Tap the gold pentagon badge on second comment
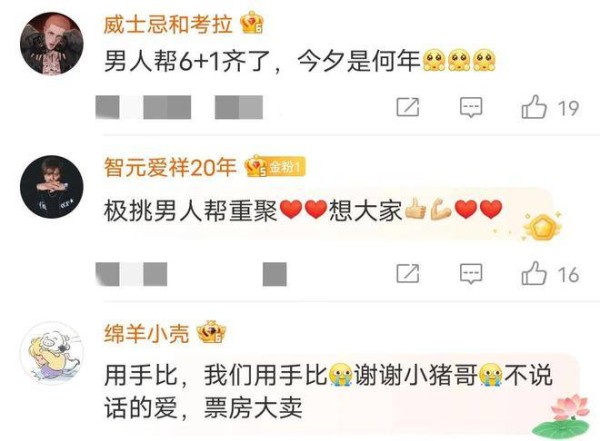600x441 pixels. click(541, 227)
